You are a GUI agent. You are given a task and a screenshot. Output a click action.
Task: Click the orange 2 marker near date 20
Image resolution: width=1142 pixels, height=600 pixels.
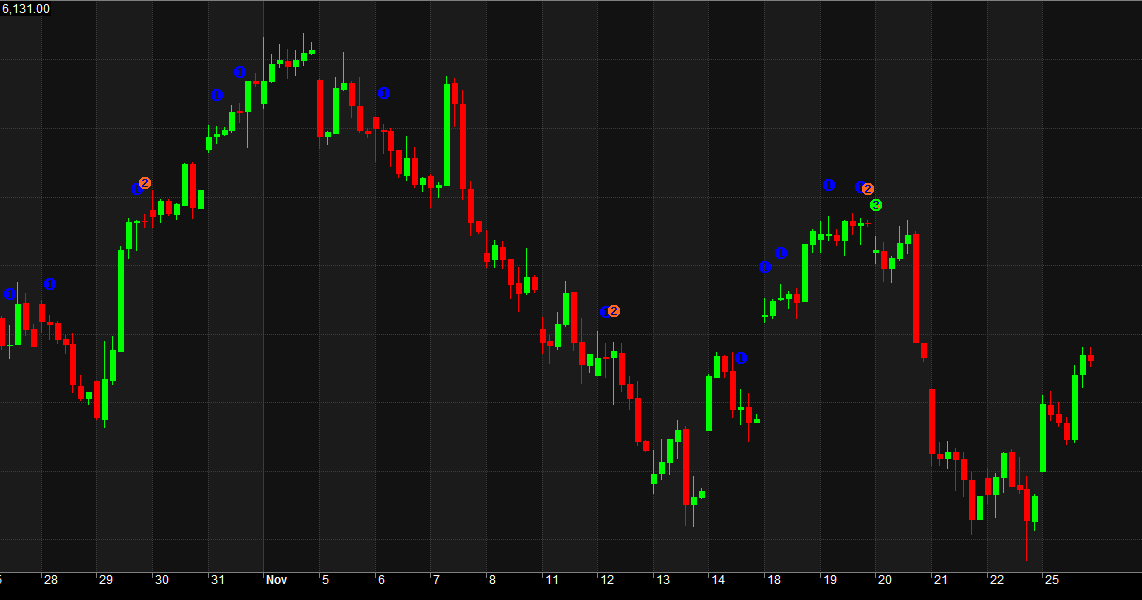pyautogui.click(x=867, y=189)
